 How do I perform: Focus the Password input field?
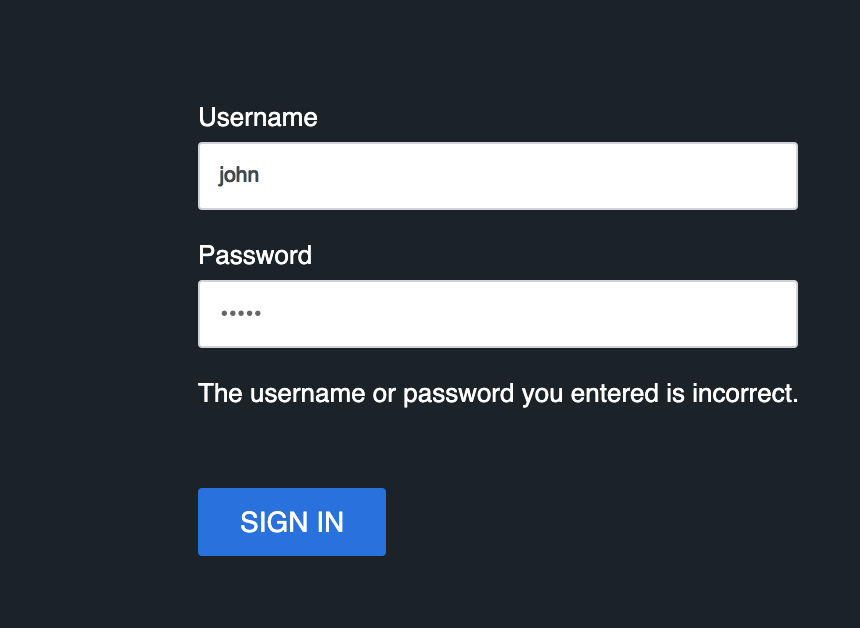[x=497, y=314]
